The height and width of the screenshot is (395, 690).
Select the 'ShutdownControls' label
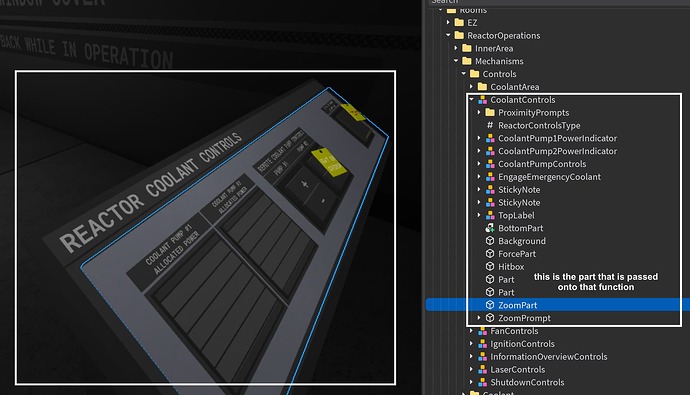click(527, 382)
